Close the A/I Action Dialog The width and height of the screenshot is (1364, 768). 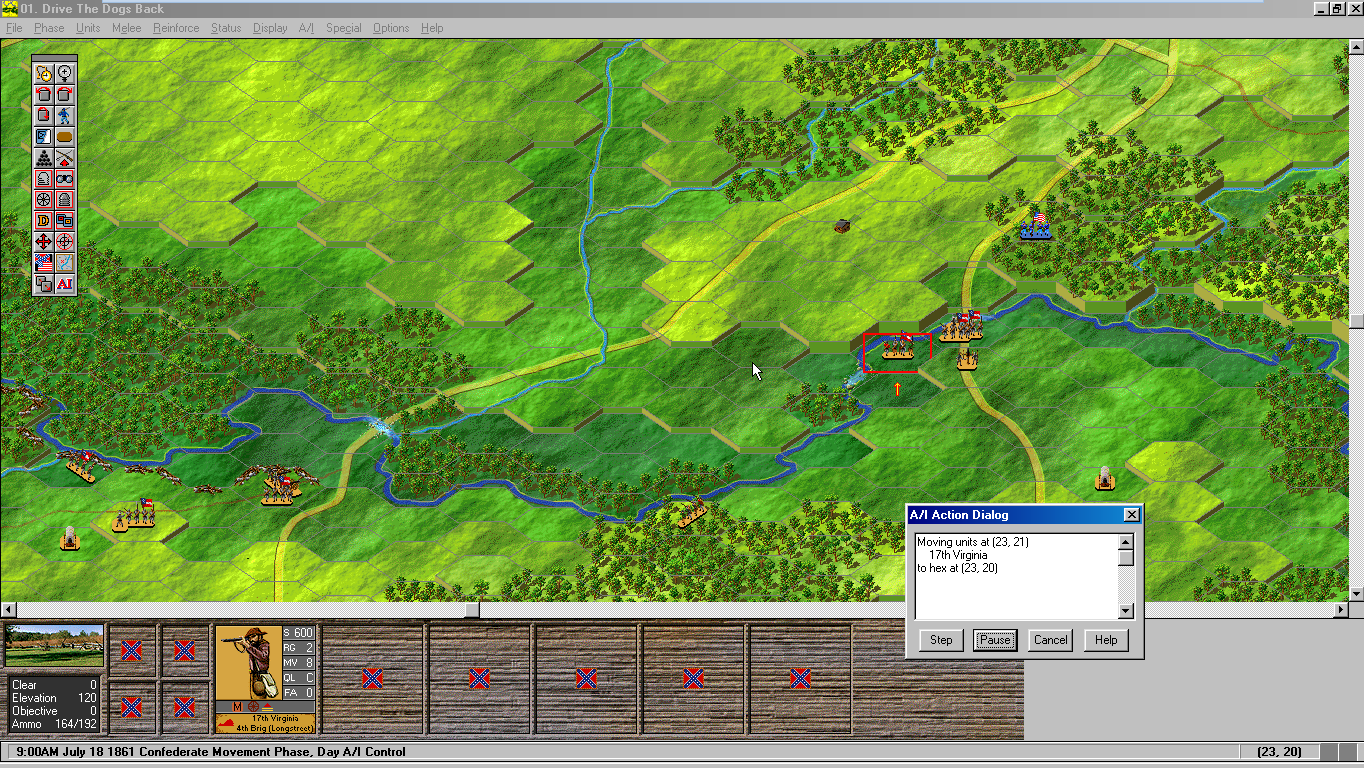click(x=1131, y=515)
